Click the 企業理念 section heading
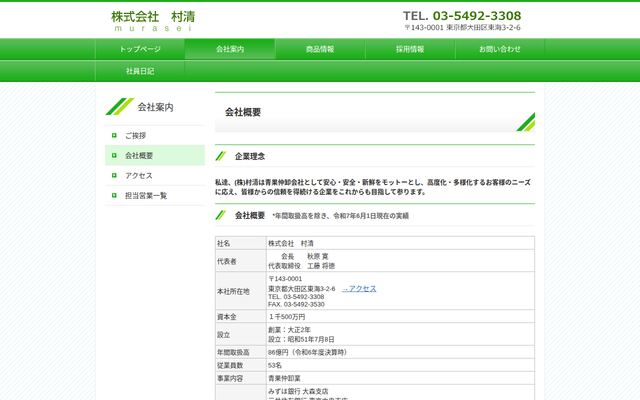The height and width of the screenshot is (400, 640). coord(250,156)
